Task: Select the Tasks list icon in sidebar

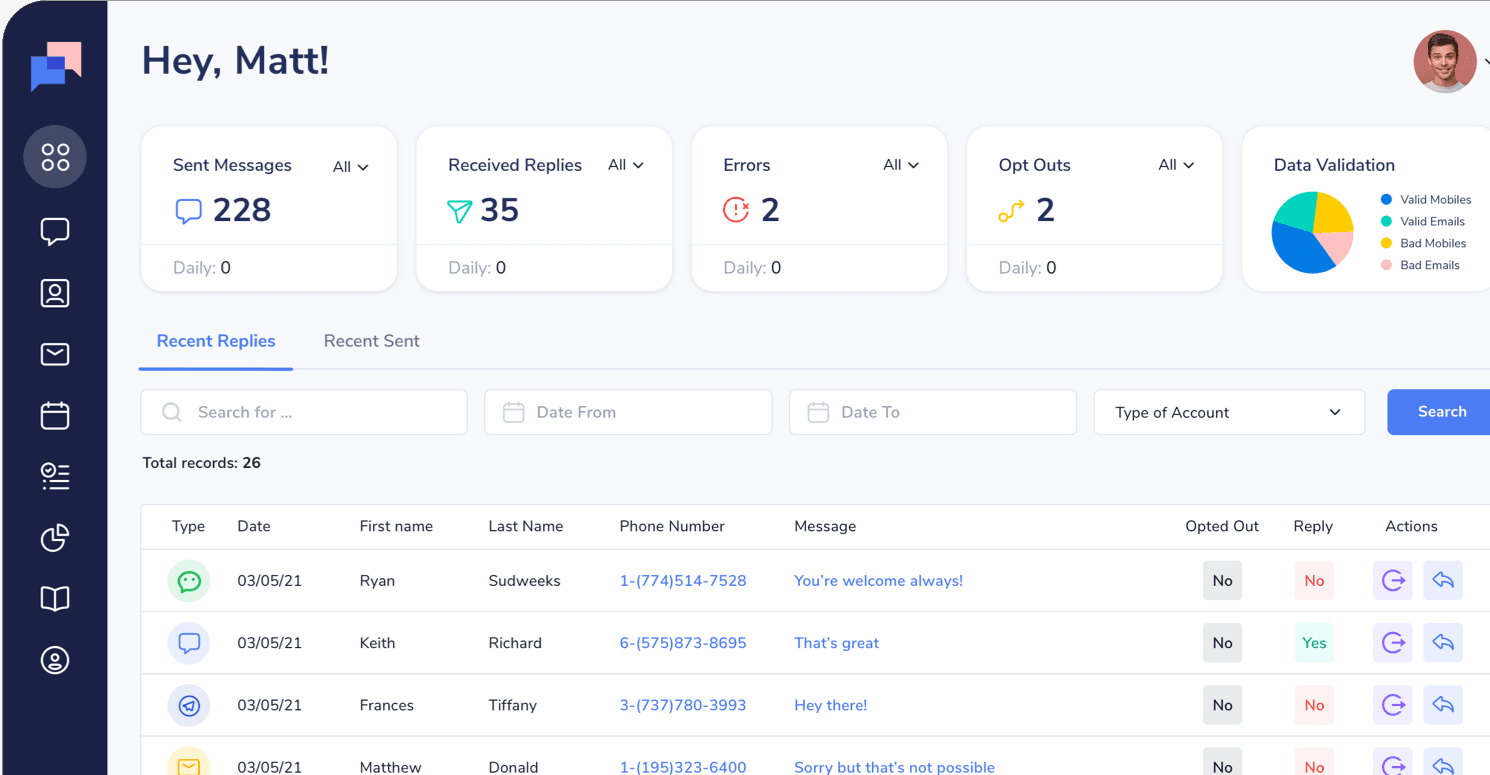Action: pyautogui.click(x=55, y=476)
